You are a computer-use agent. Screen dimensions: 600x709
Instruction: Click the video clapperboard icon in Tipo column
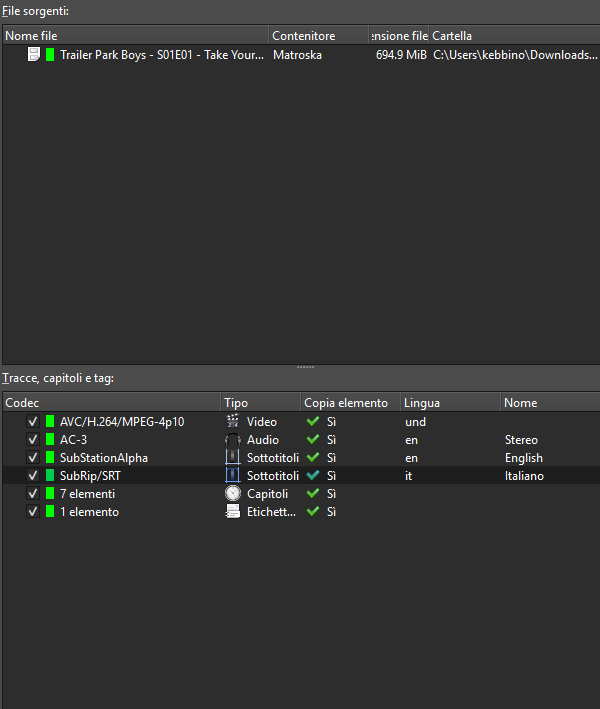click(x=232, y=422)
